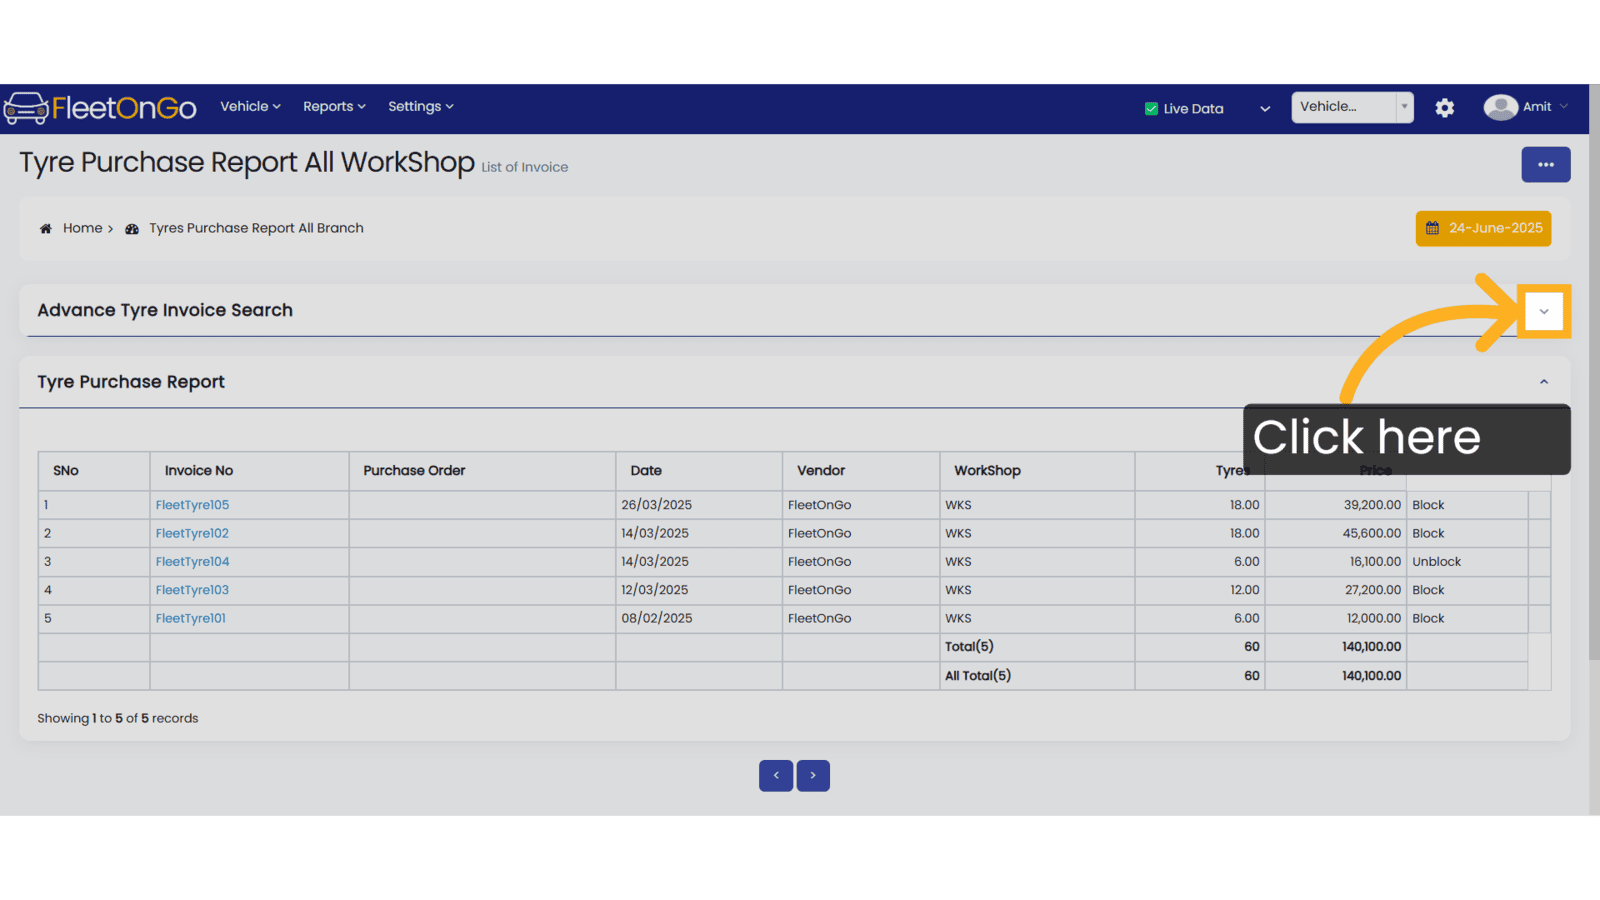
Task: Click Tyres Purchase Report All Branch breadcrumb
Action: tap(256, 228)
